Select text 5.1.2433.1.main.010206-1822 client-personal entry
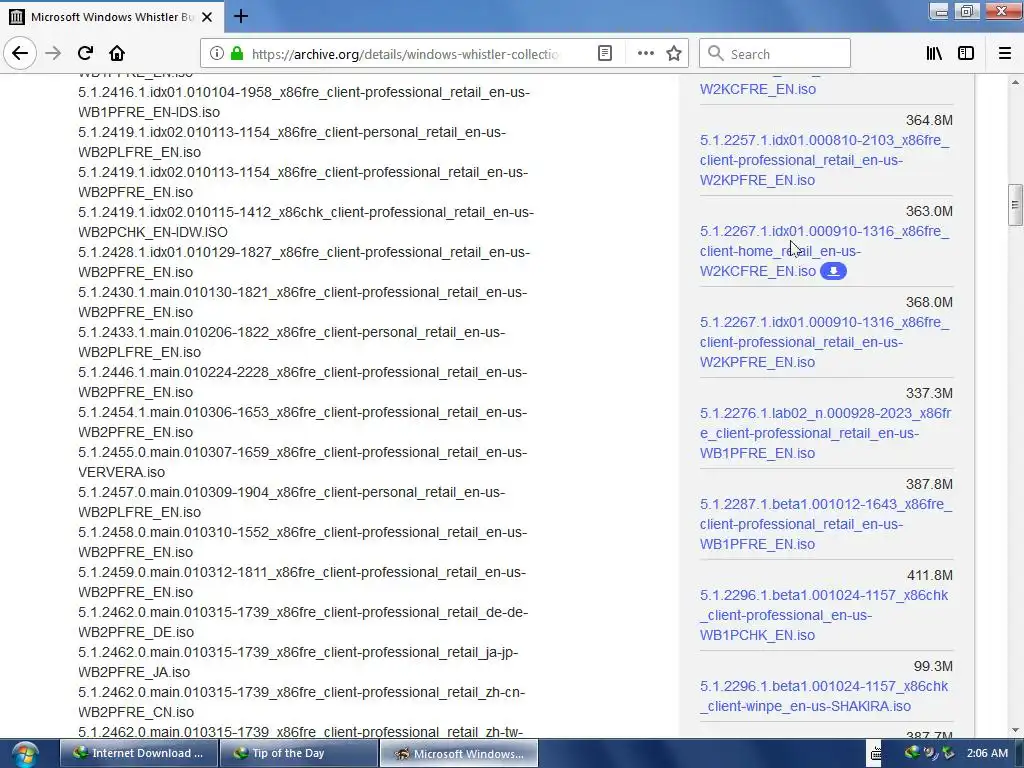1024x768 pixels. pyautogui.click(x=291, y=342)
